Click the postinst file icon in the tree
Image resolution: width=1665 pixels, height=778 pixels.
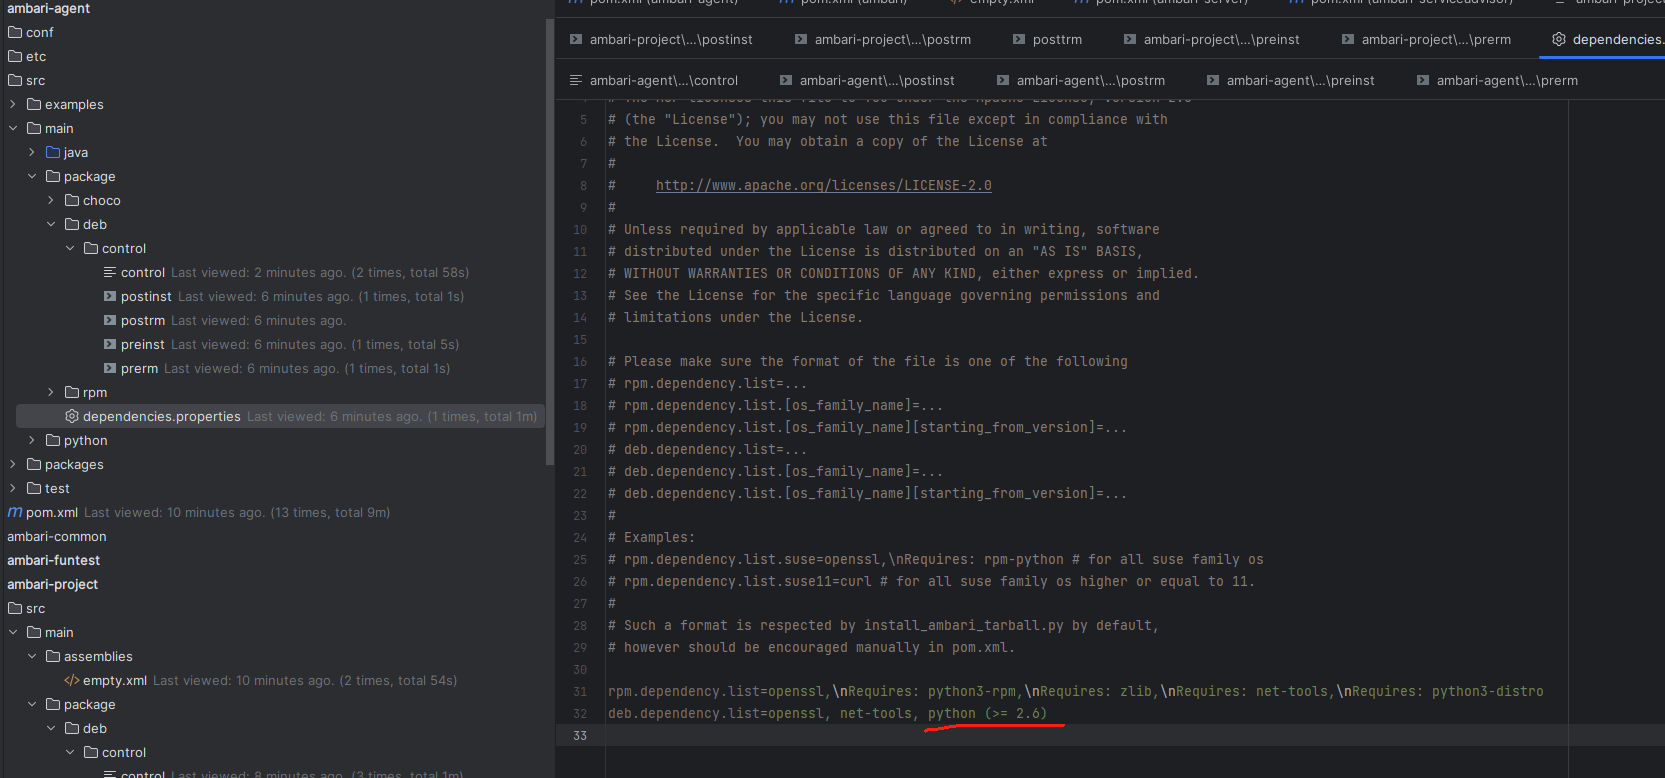[110, 296]
